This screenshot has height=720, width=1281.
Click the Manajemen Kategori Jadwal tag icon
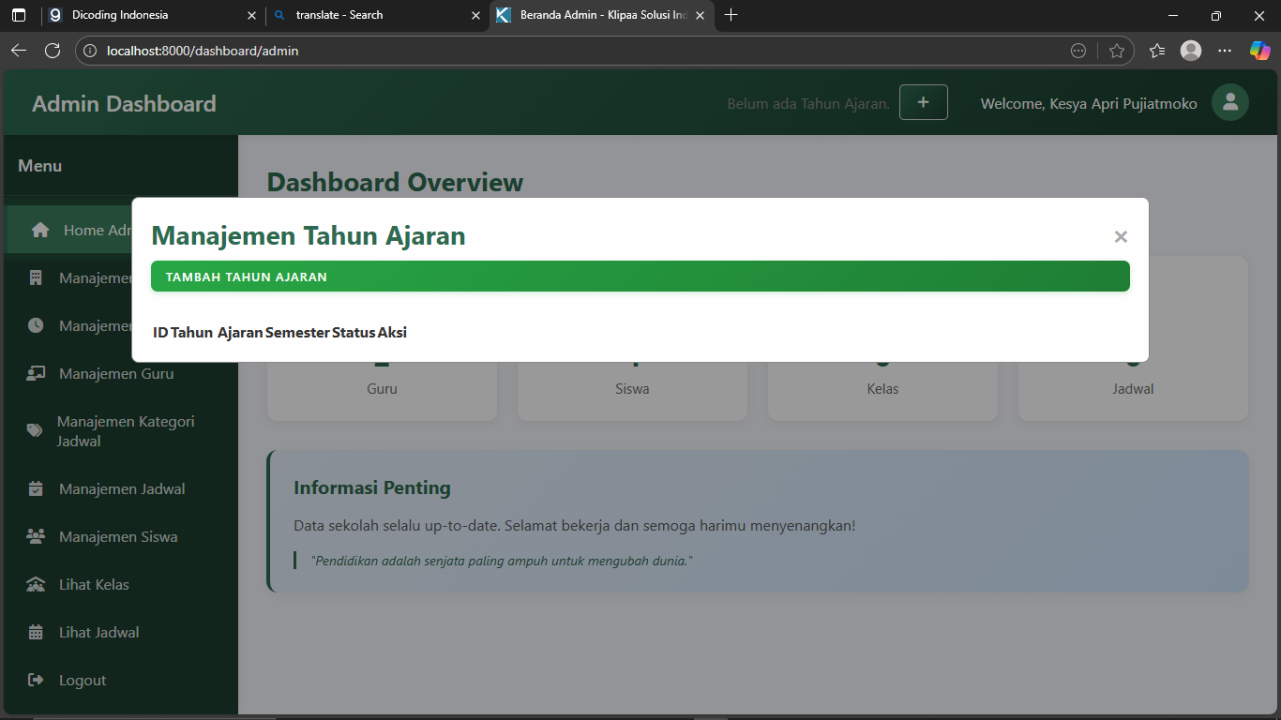click(35, 431)
